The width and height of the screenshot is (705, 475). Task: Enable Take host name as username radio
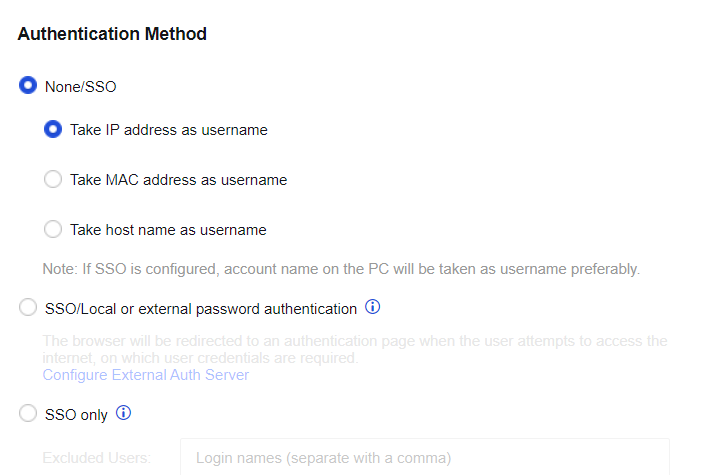point(54,230)
